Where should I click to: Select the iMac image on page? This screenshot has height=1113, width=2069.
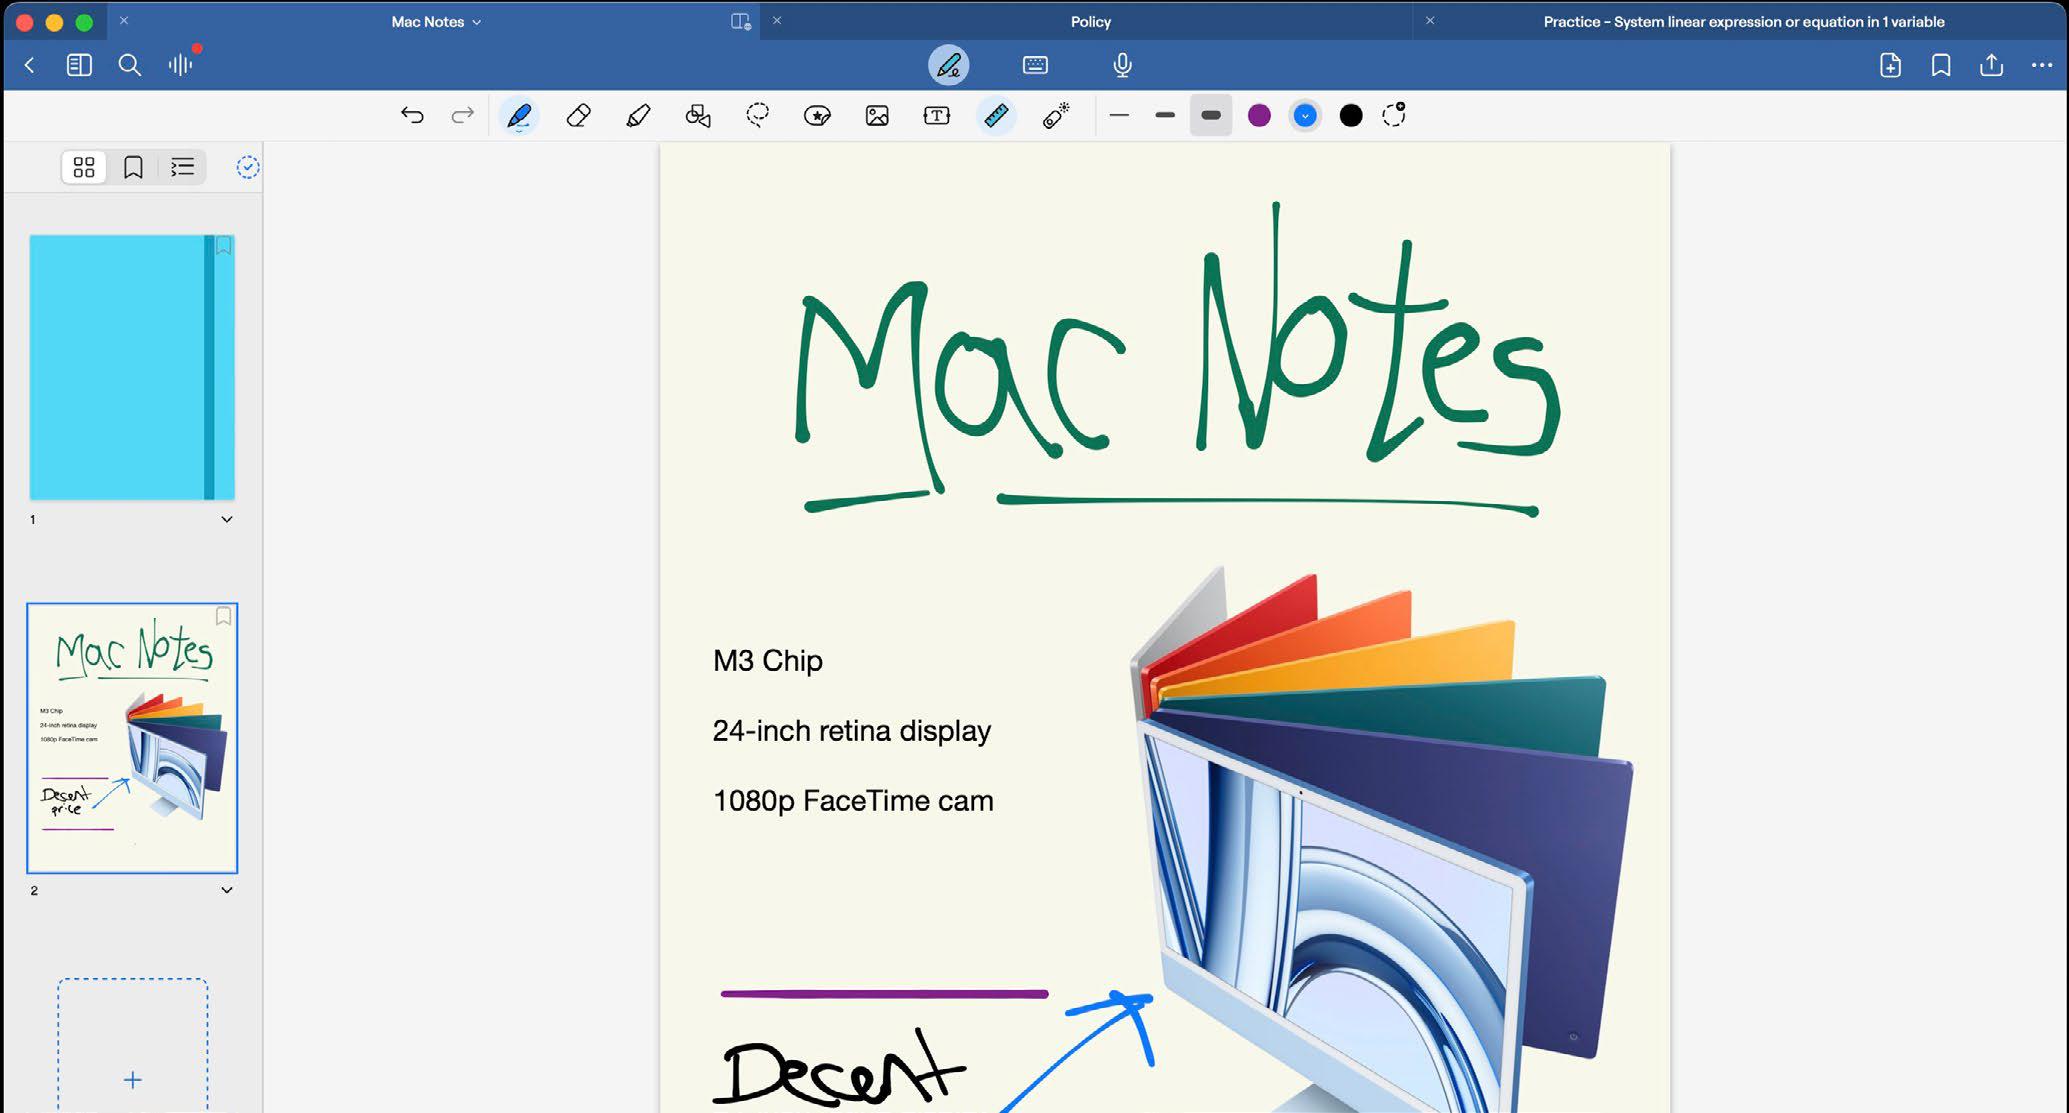1380,839
